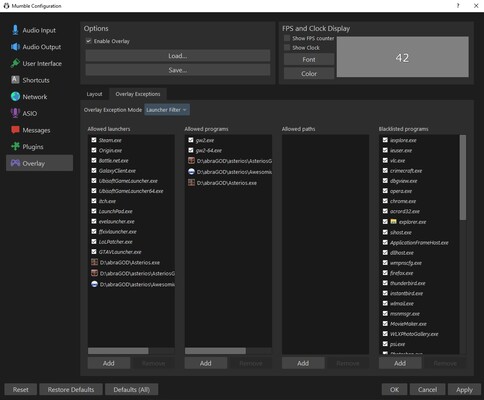Image resolution: width=484 pixels, height=400 pixels.
Task: Select MovieMaker.exe blacklist entry
Action: (x=408, y=324)
